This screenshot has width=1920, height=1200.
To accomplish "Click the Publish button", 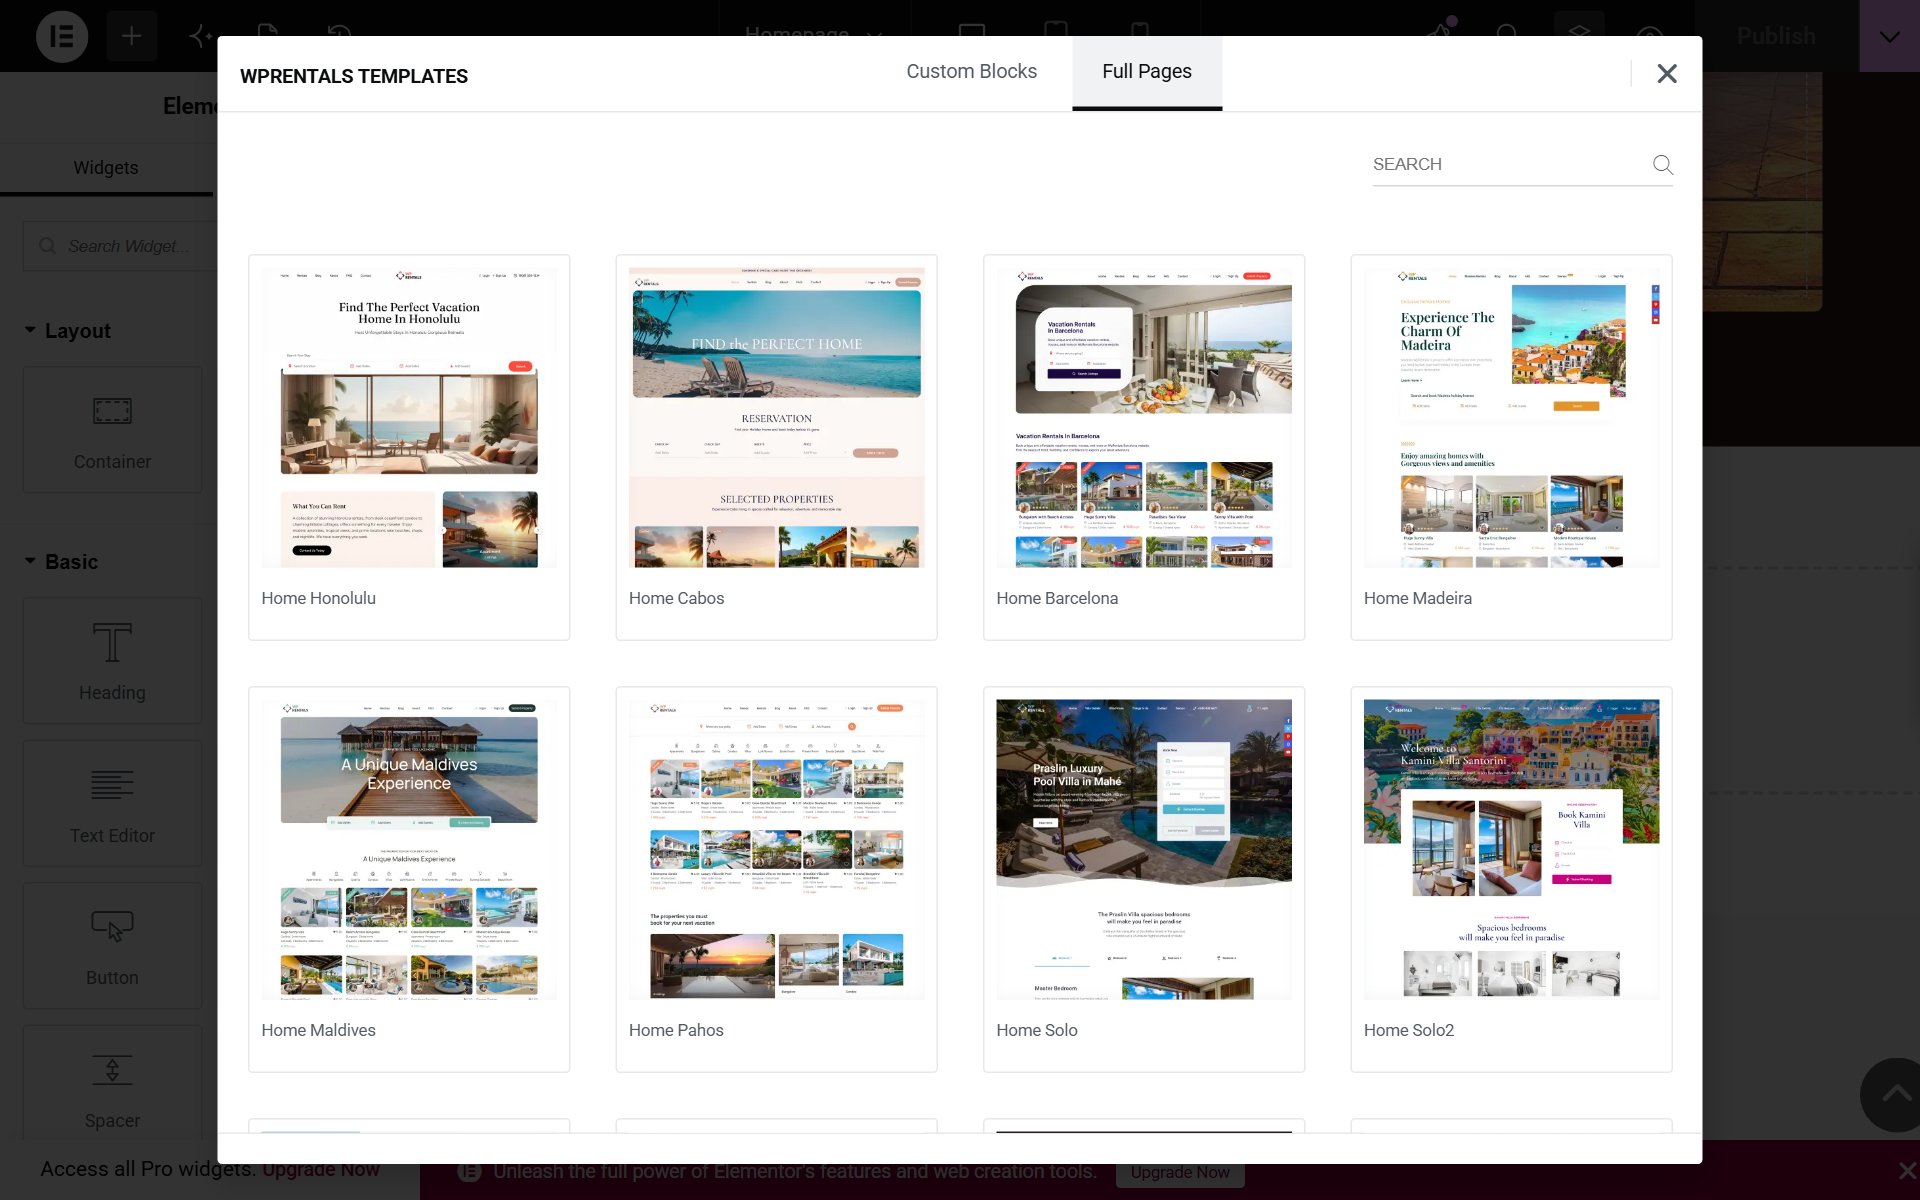I will (1776, 36).
